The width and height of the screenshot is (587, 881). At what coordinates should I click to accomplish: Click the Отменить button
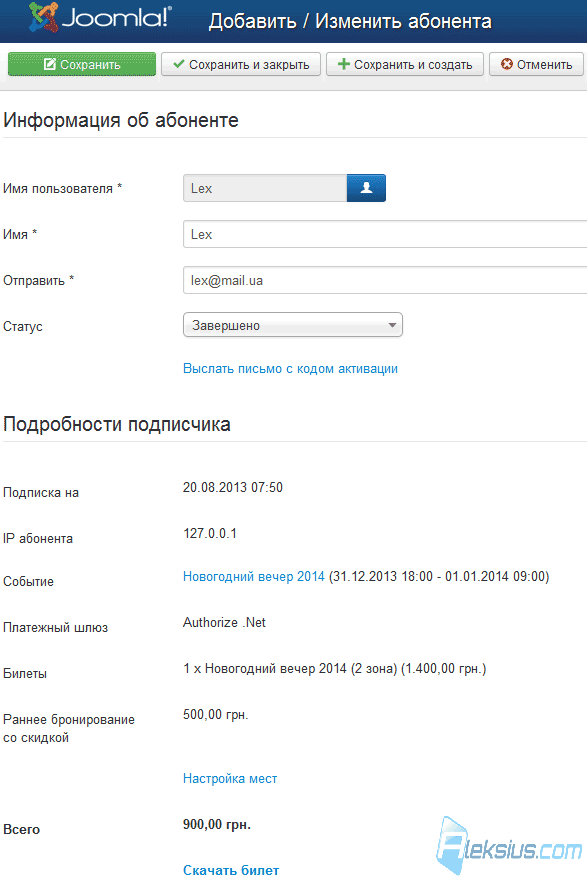(536, 64)
